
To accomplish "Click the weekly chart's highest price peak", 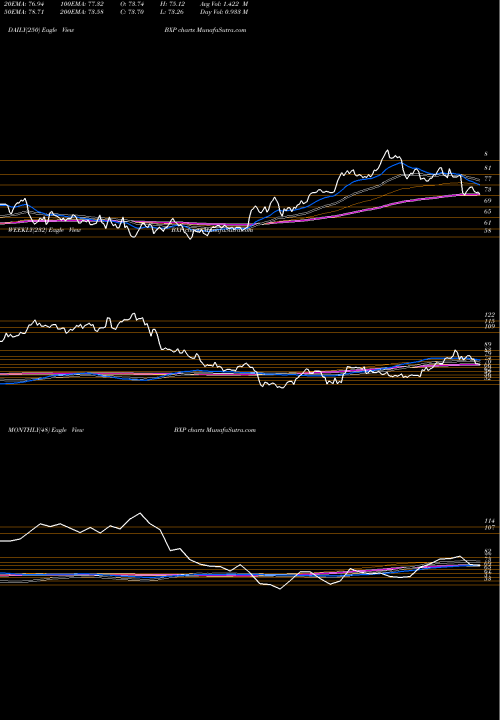I will point(134,314).
